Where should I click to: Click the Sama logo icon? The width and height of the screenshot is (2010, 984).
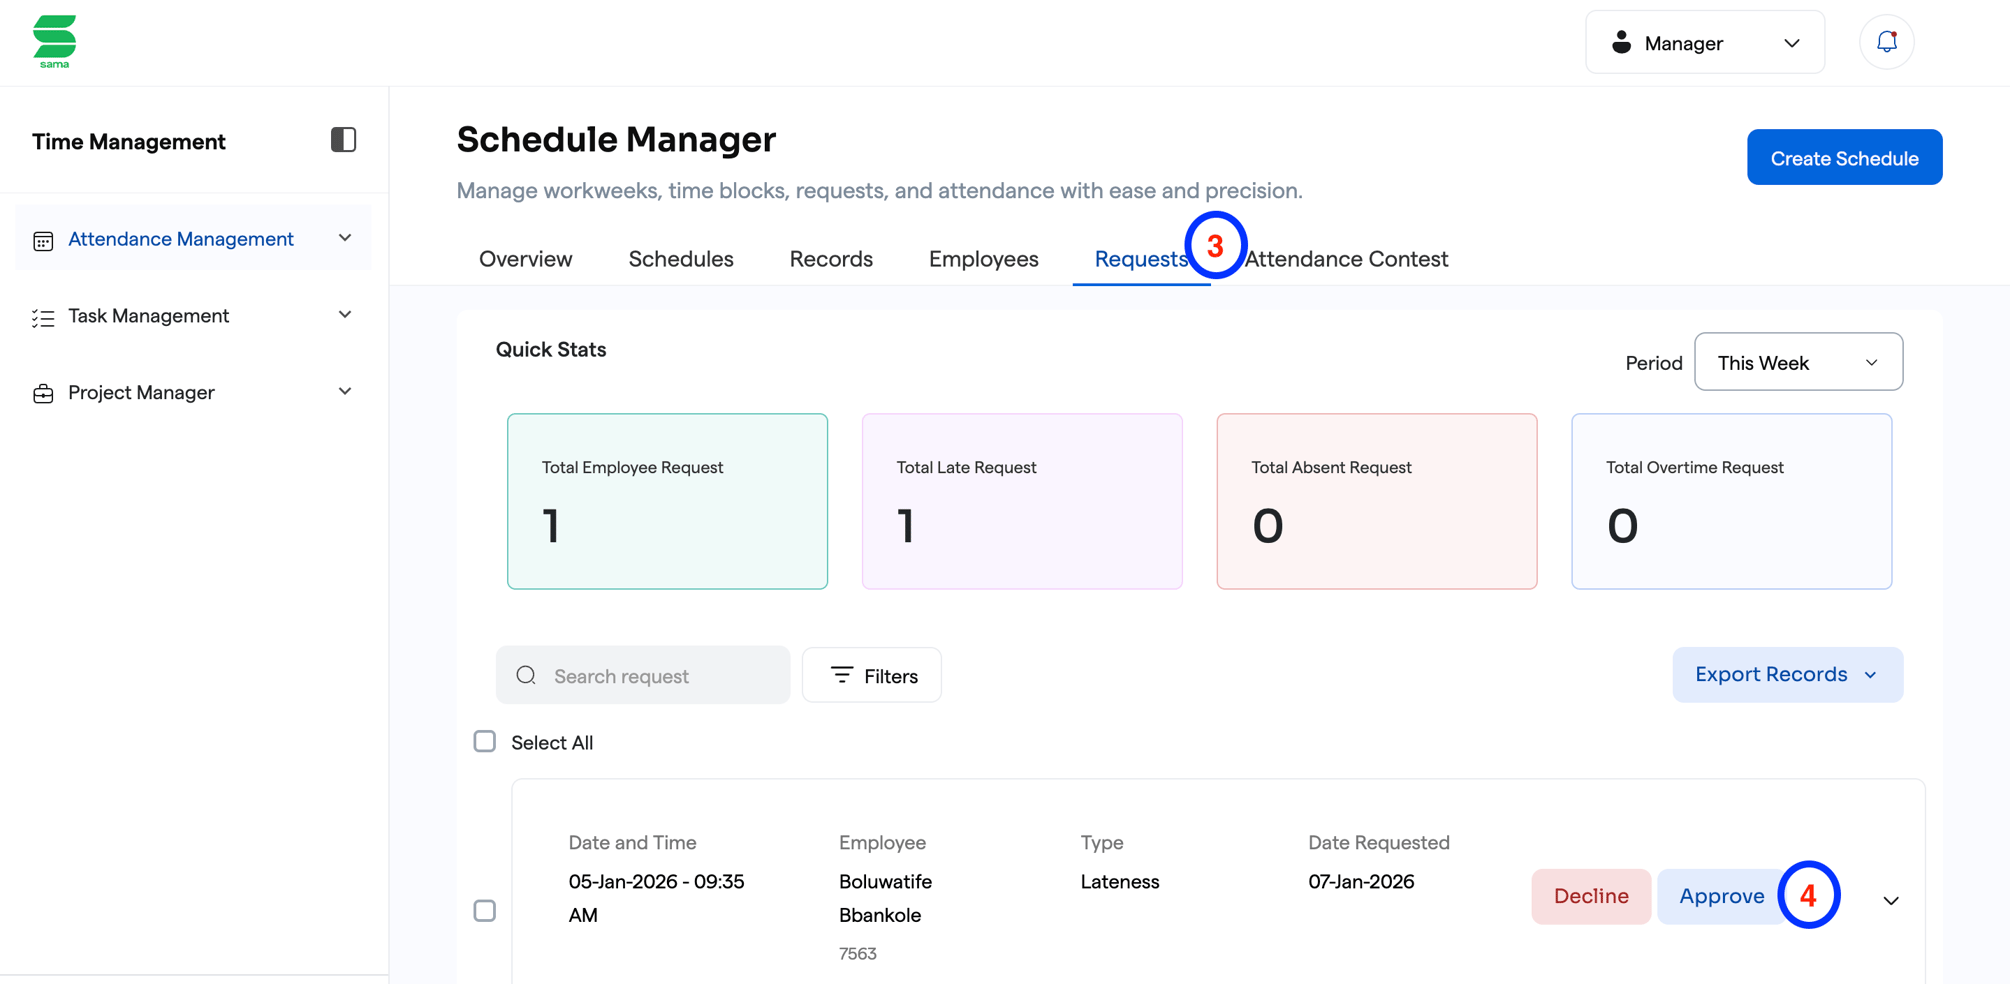(54, 41)
